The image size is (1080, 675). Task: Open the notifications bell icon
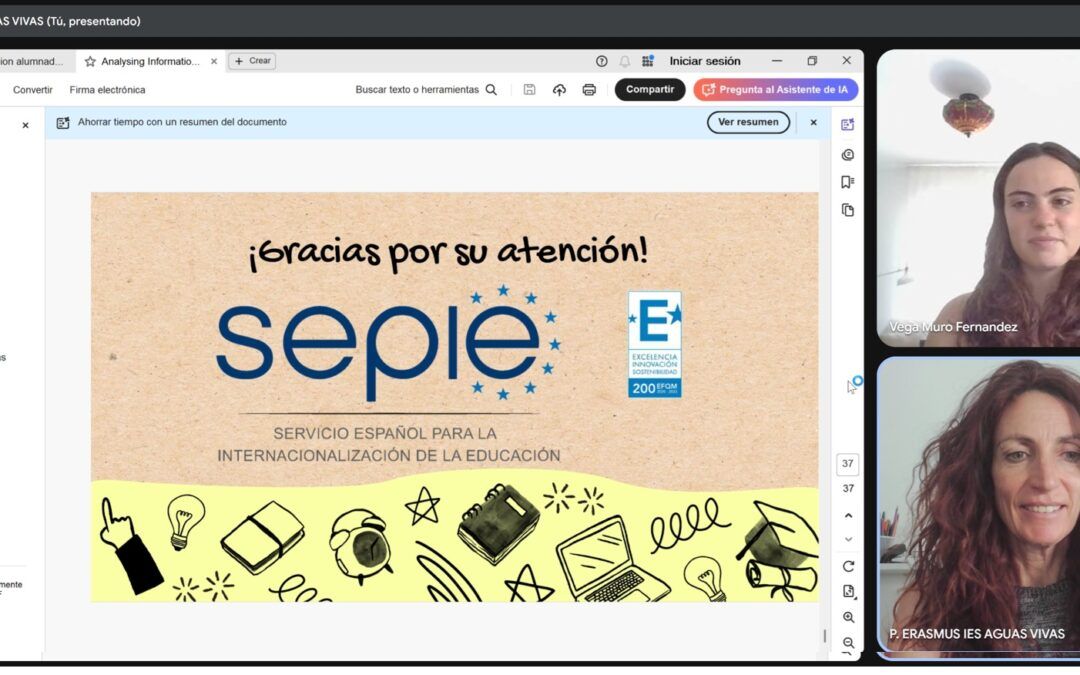click(x=624, y=61)
